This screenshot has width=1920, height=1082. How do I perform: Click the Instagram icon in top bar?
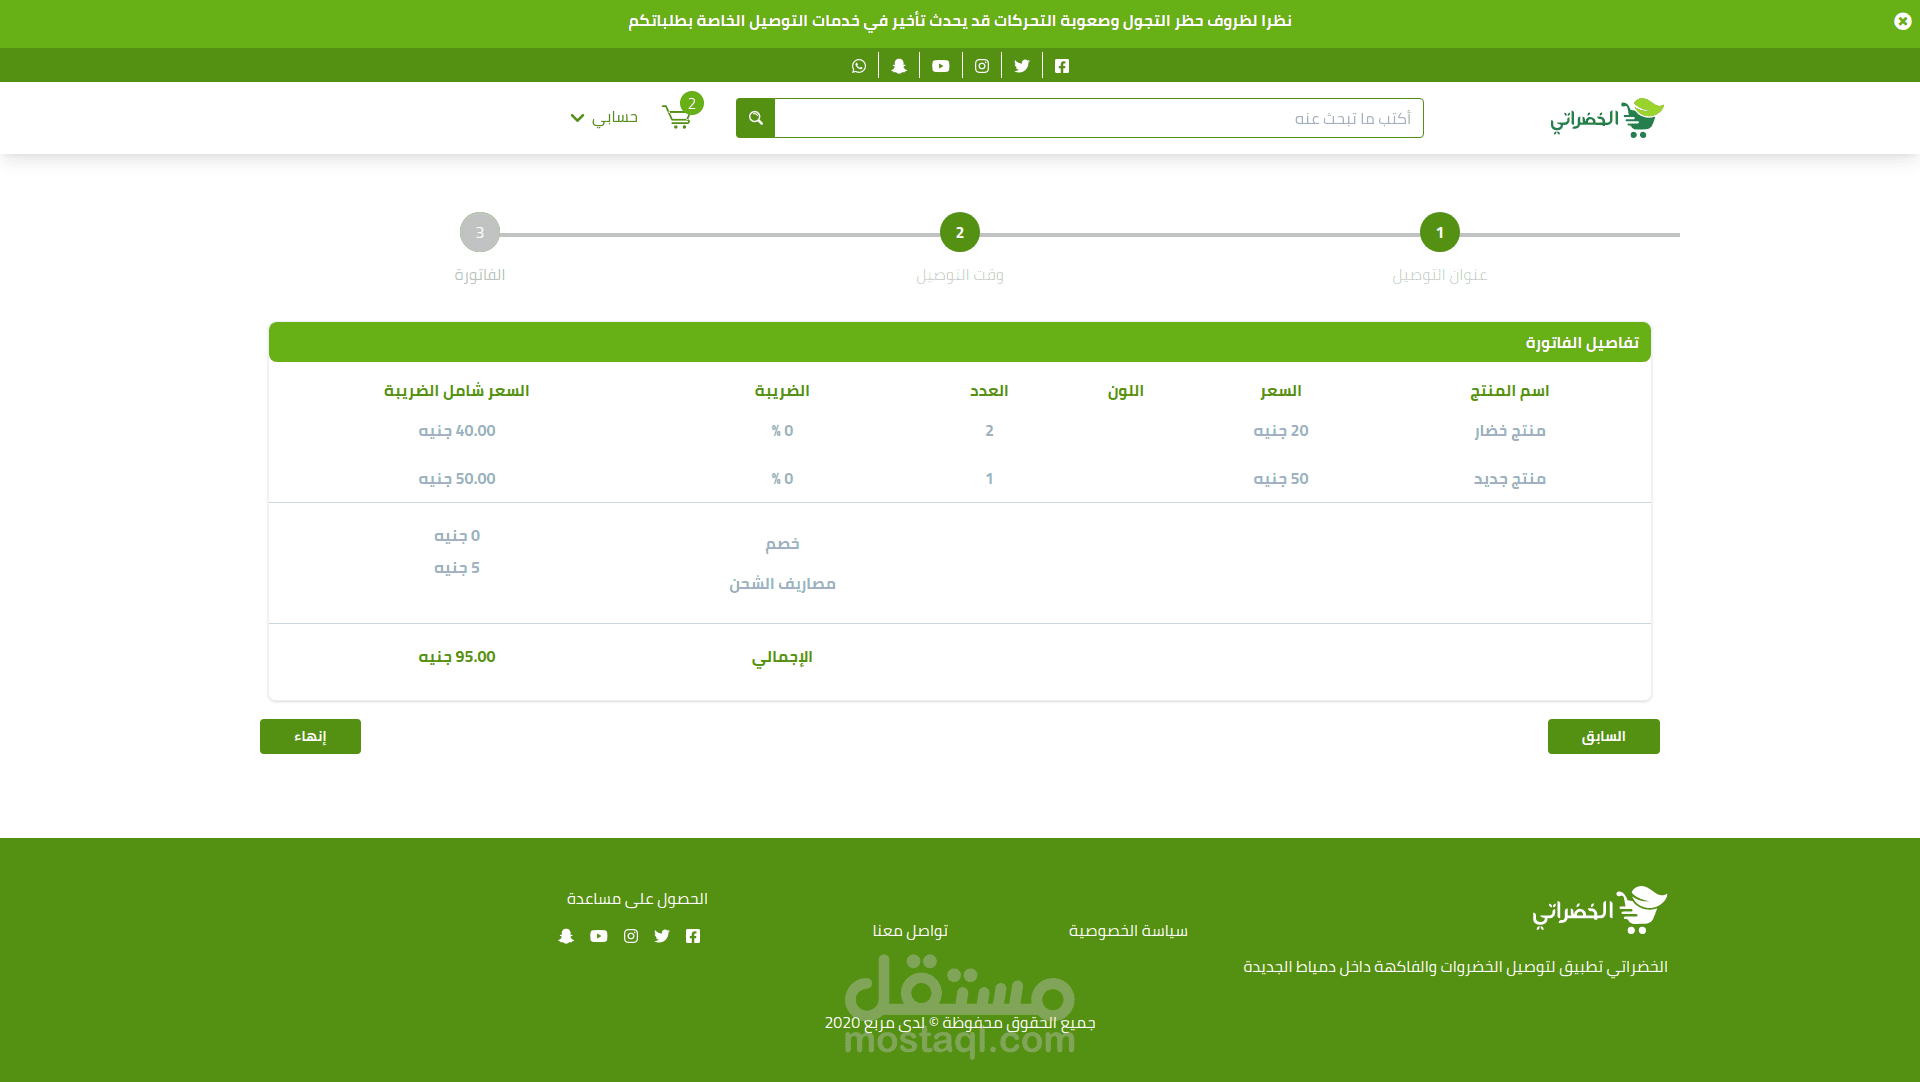coord(982,66)
